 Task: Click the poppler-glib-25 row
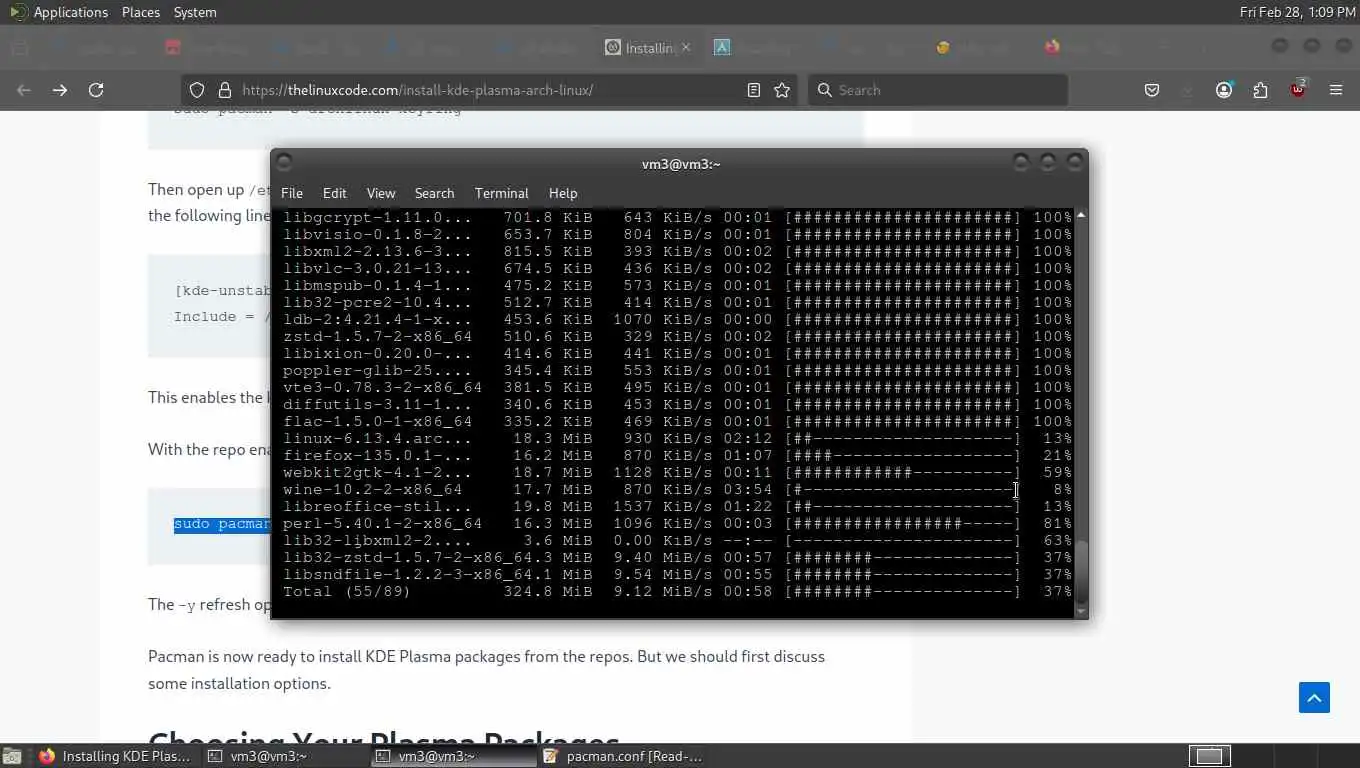click(x=677, y=370)
